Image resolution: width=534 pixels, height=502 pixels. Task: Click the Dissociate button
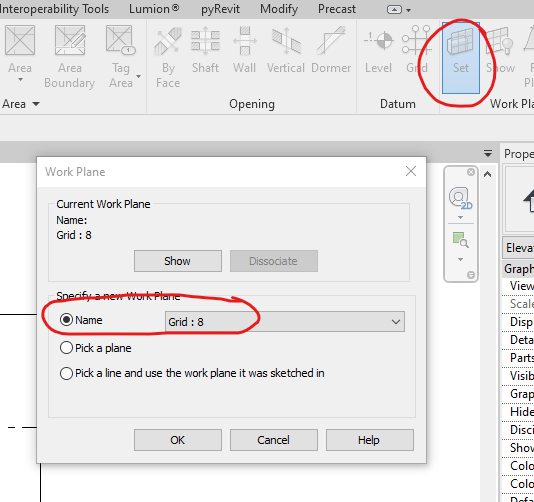pyautogui.click(x=274, y=261)
